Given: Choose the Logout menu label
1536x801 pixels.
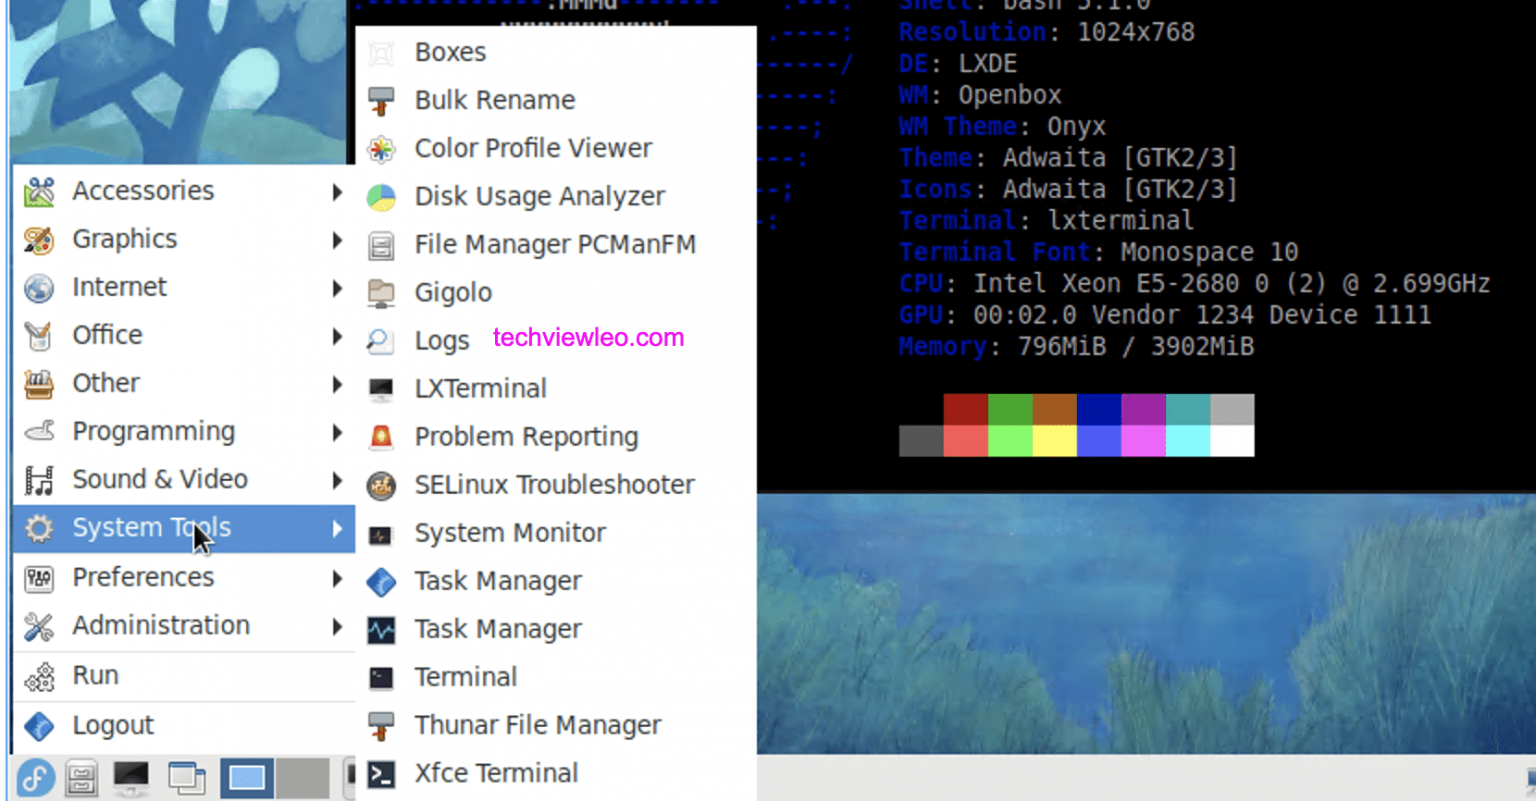Looking at the screenshot, I should tap(113, 725).
